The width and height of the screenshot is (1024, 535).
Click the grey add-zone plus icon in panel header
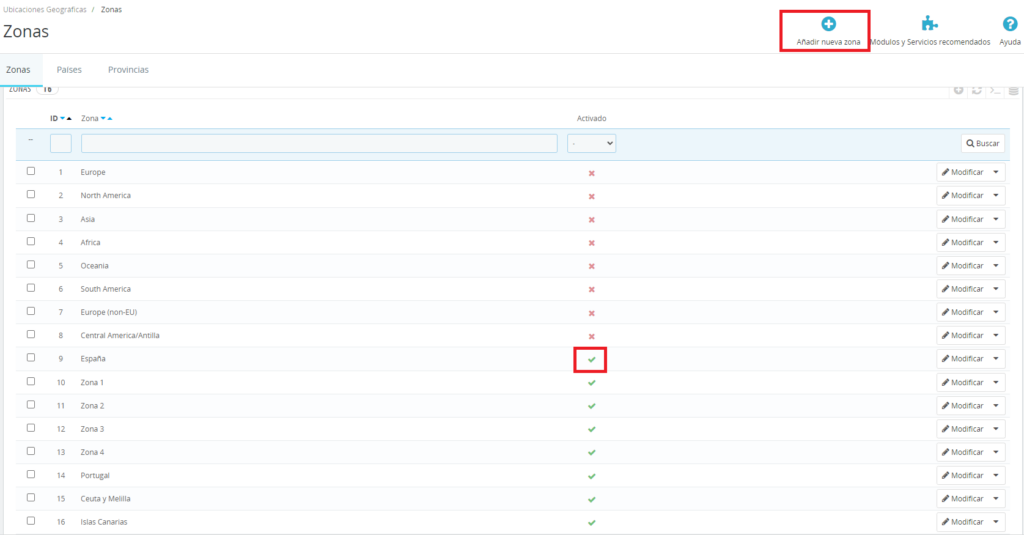pyautogui.click(x=958, y=90)
